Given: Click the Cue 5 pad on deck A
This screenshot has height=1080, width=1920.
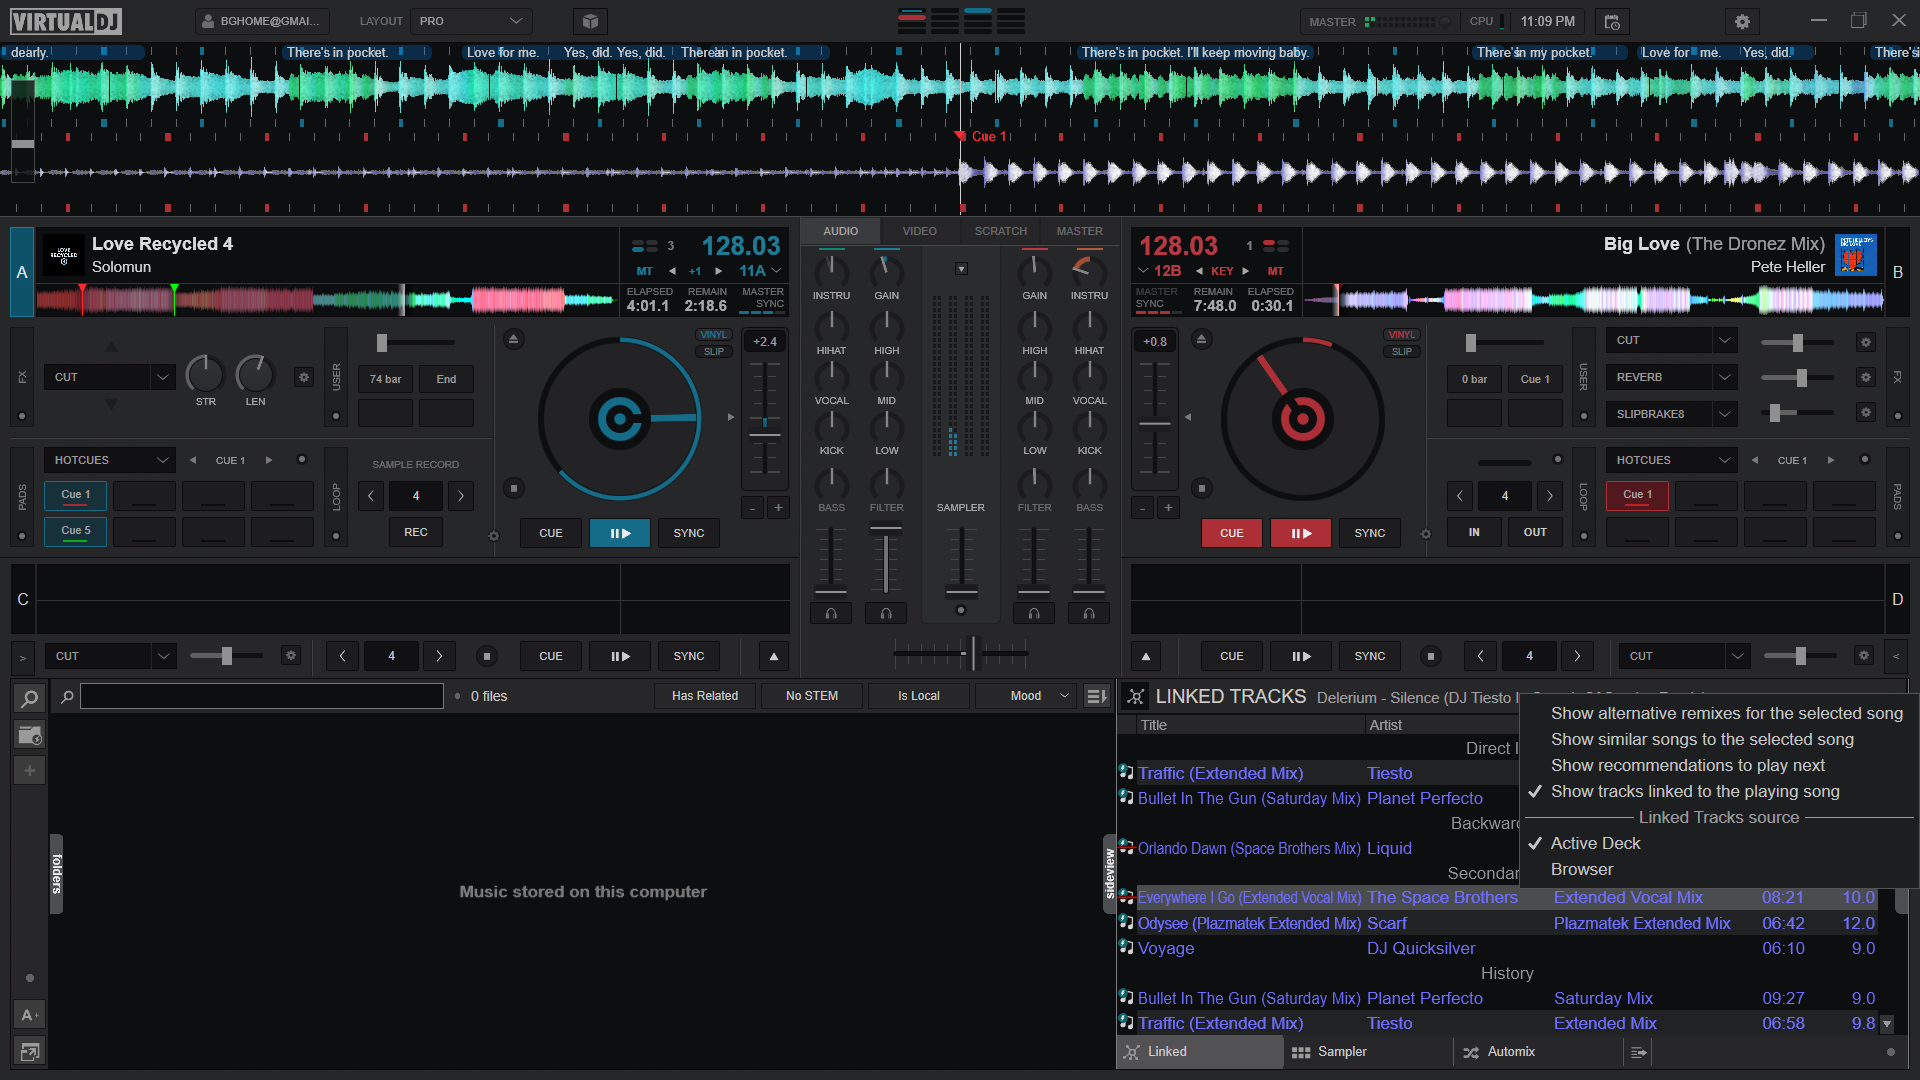Looking at the screenshot, I should [x=76, y=531].
